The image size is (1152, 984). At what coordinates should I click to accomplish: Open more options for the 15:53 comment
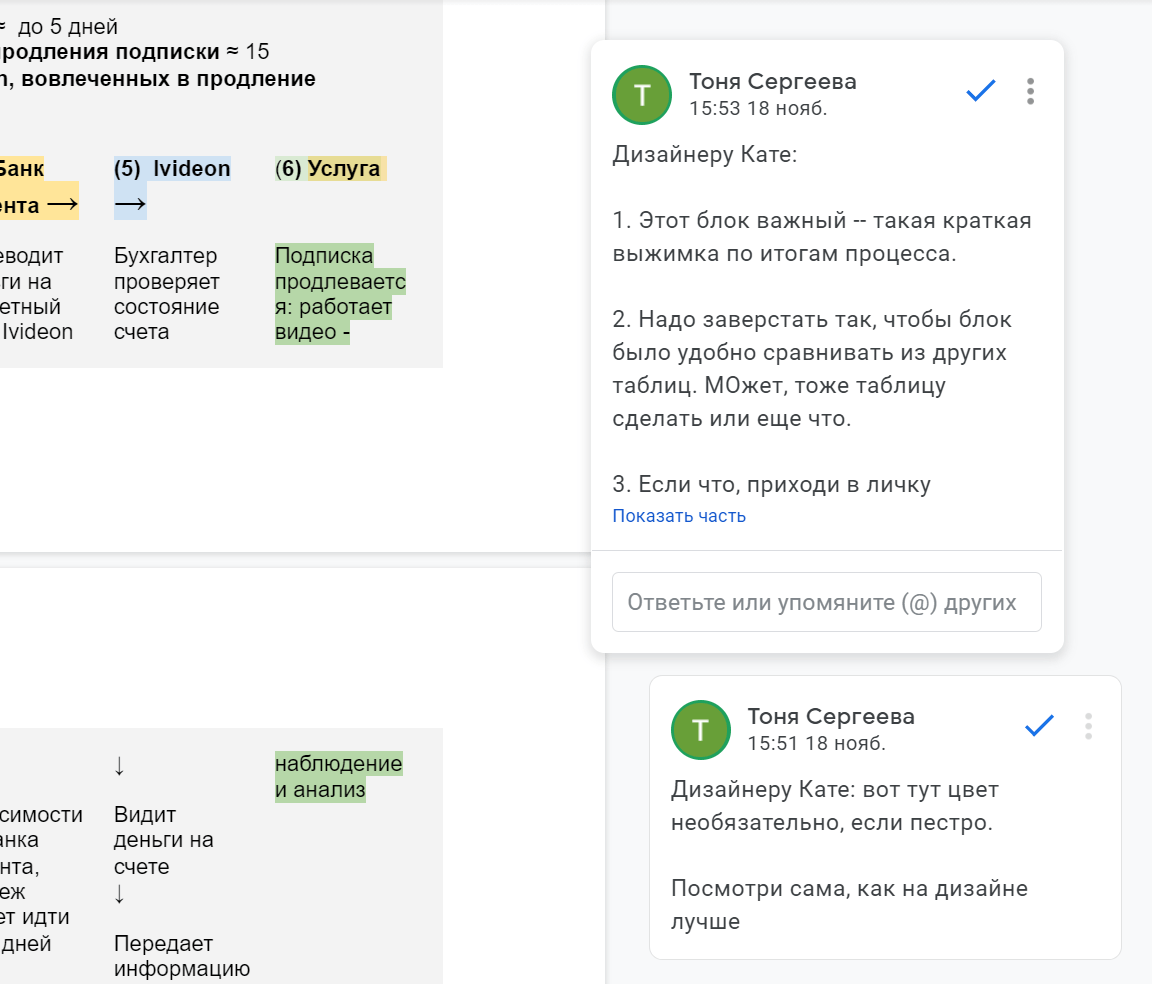coord(1030,92)
